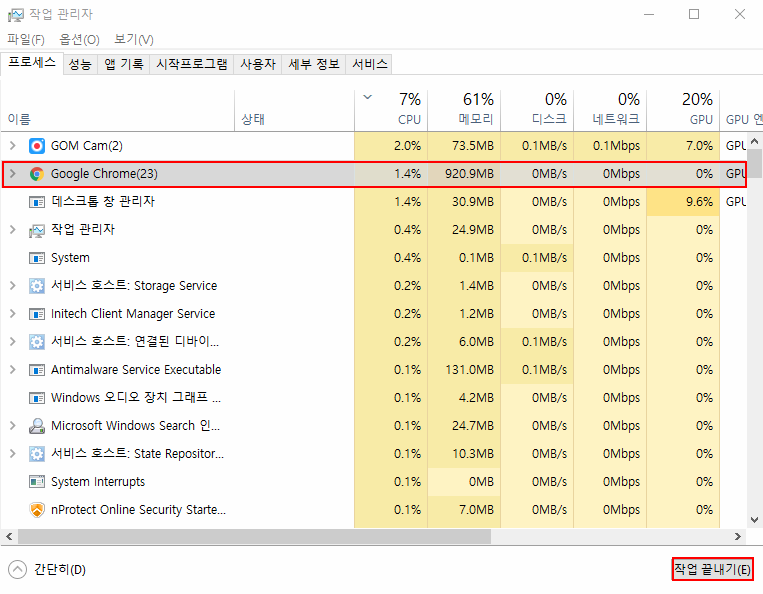Click the 간단히(D) fewer details label
763x594 pixels.
coord(60,570)
